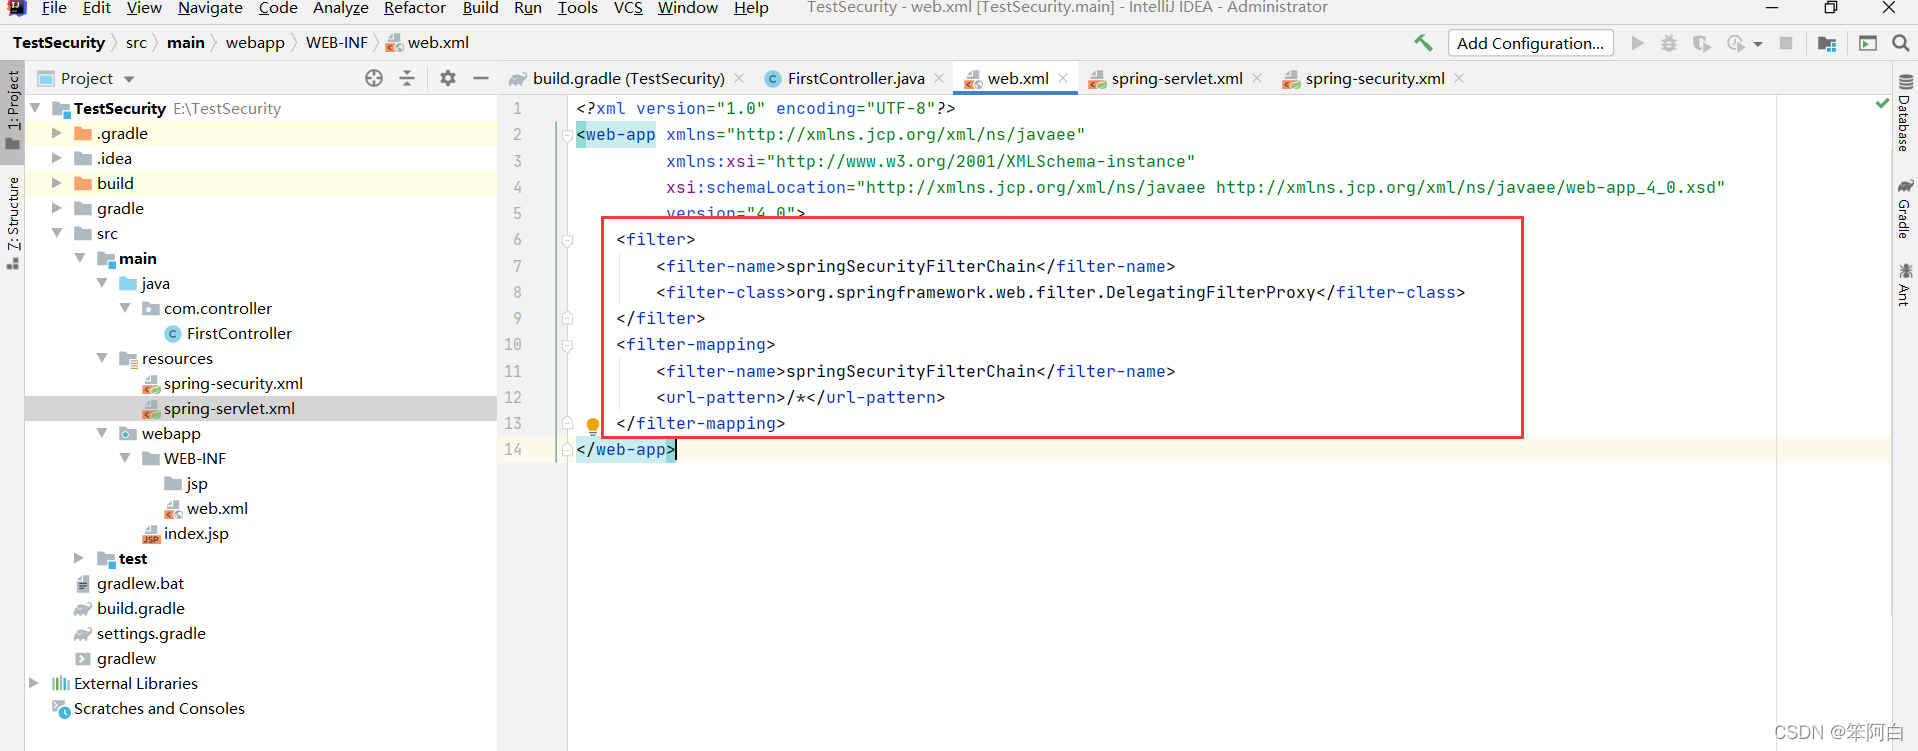Open the VCS menu
Screen dimensions: 1918x751
(x=628, y=8)
